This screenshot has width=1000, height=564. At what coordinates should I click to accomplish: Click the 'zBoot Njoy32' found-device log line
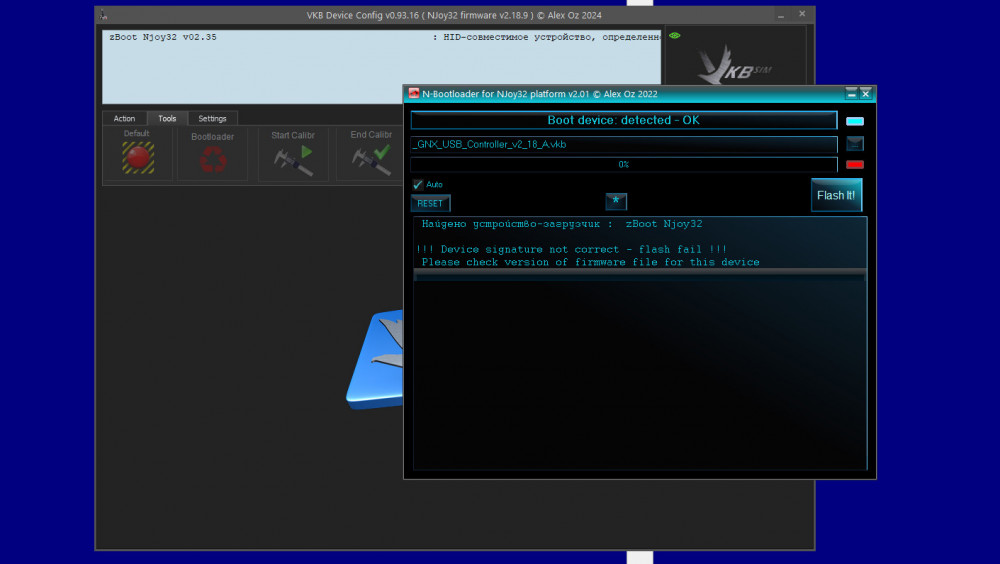pyautogui.click(x=562, y=224)
